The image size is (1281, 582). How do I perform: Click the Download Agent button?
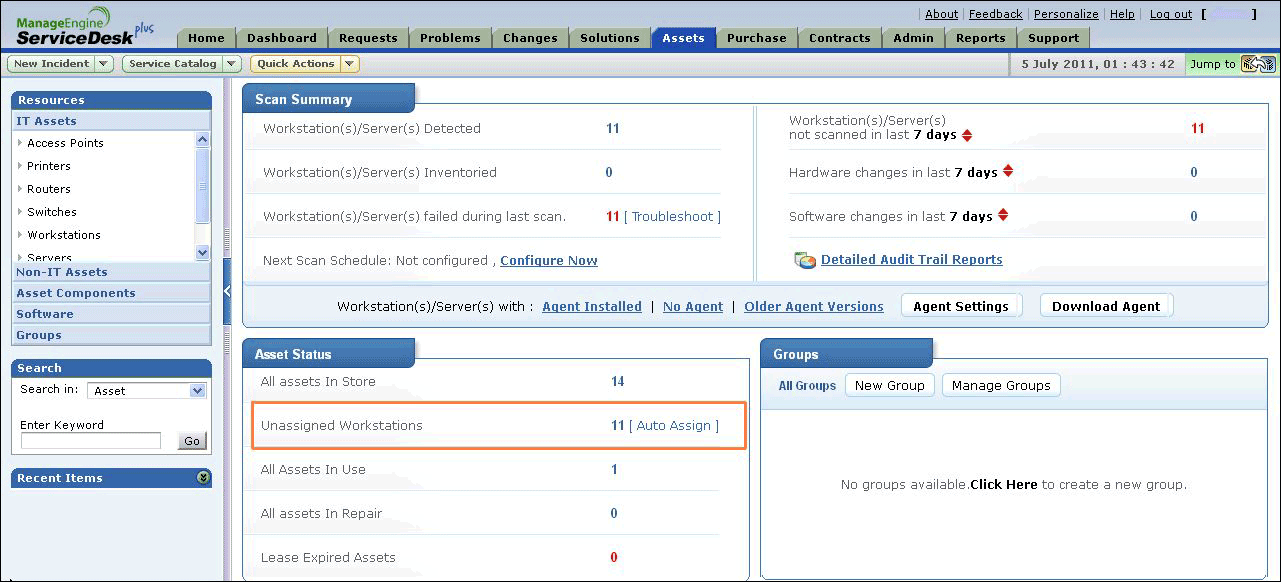pyautogui.click(x=1105, y=306)
